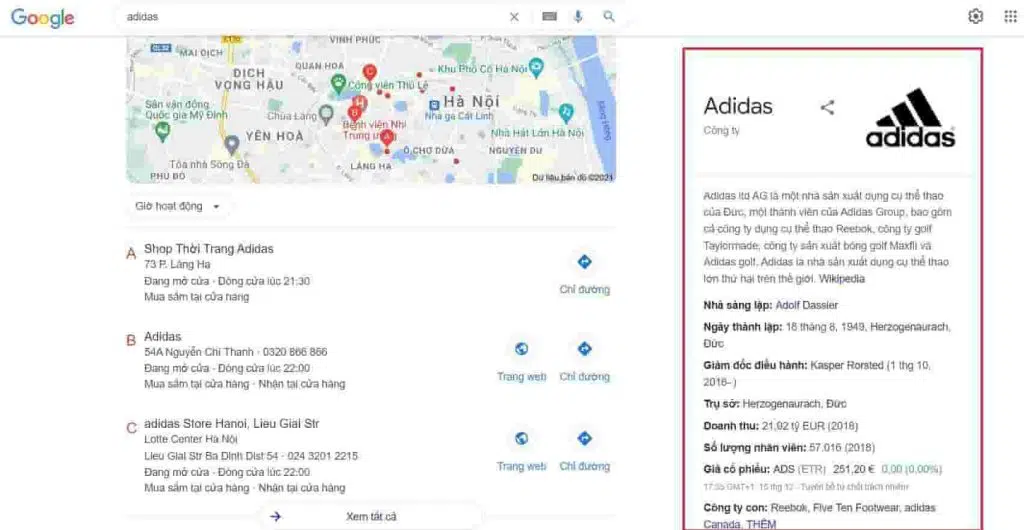Image resolution: width=1024 pixels, height=530 pixels.
Task: Click the Tuyên bố từ chối trách nhiệm text
Action: [854, 487]
